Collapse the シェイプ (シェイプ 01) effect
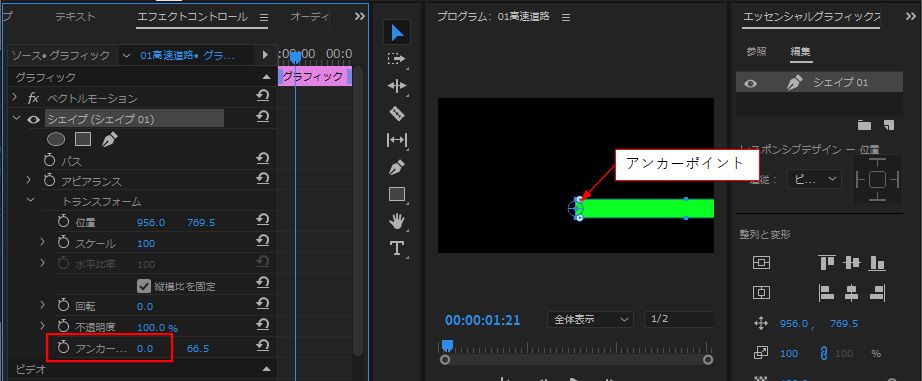 pyautogui.click(x=16, y=119)
